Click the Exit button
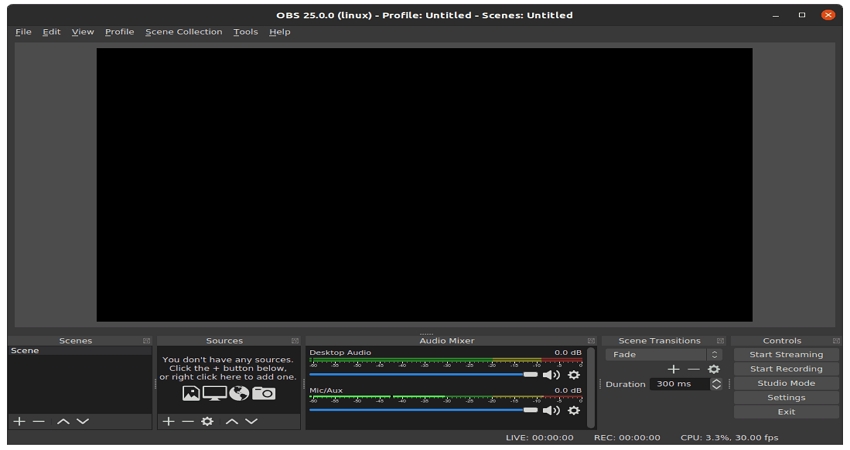The width and height of the screenshot is (850, 450). click(x=786, y=412)
